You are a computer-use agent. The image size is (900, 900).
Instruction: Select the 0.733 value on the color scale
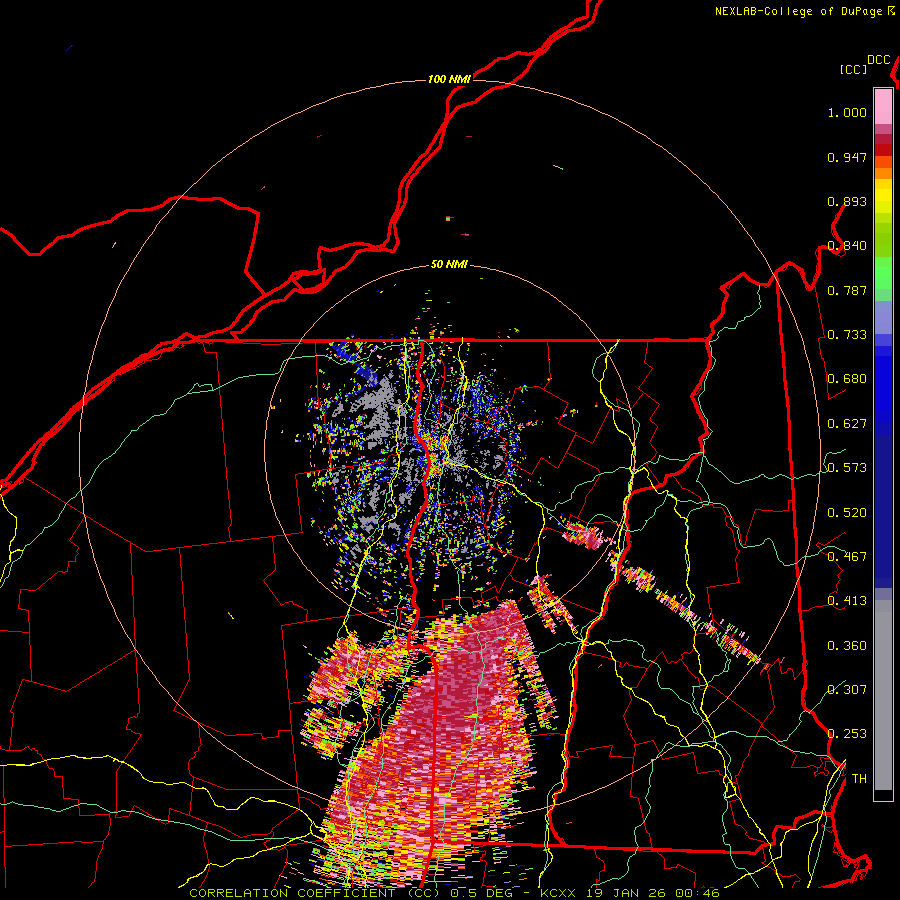click(x=847, y=335)
